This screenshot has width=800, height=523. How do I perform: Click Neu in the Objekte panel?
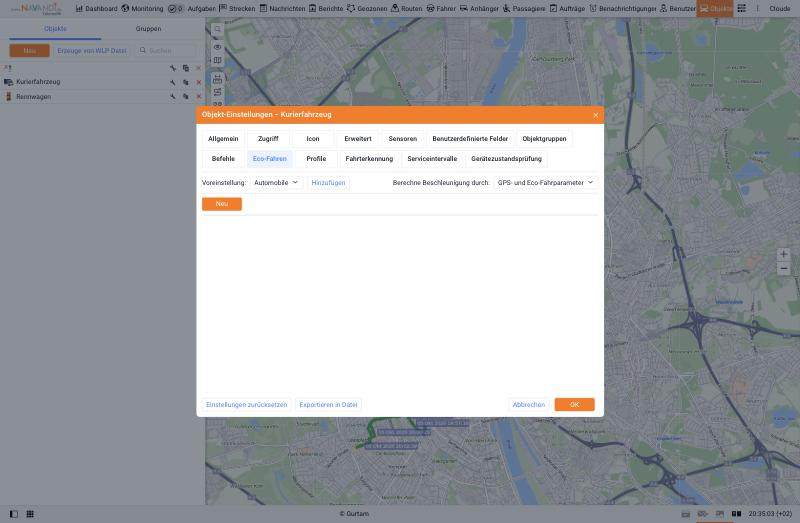(x=30, y=51)
